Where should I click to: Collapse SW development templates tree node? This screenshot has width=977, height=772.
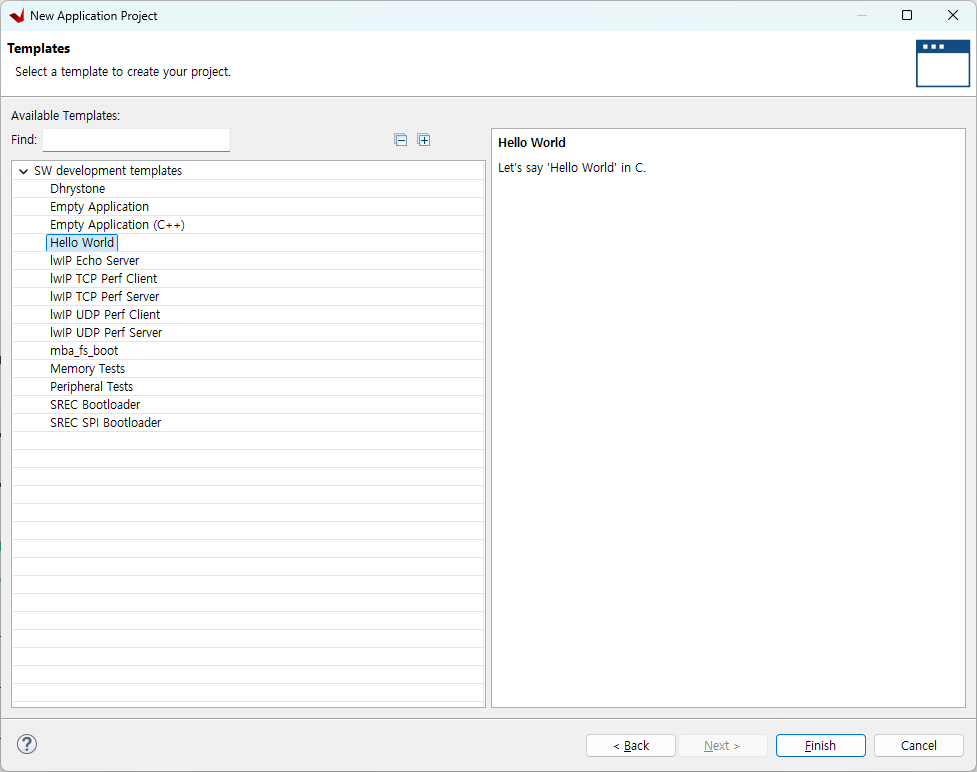(x=23, y=171)
